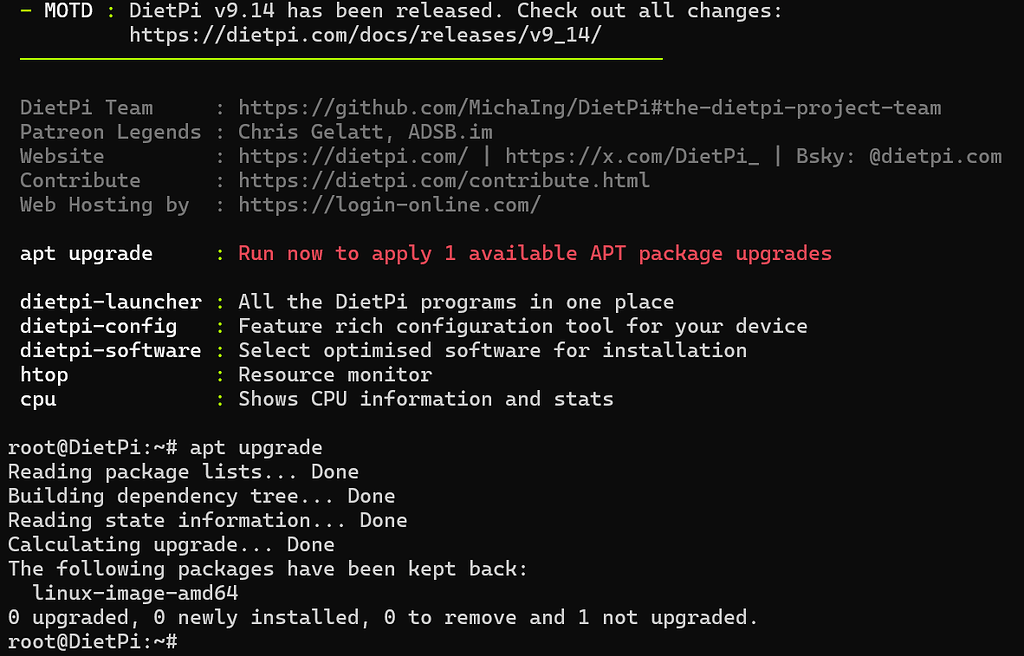Open the login-online.com web hosting link
1024x656 pixels.
click(389, 205)
